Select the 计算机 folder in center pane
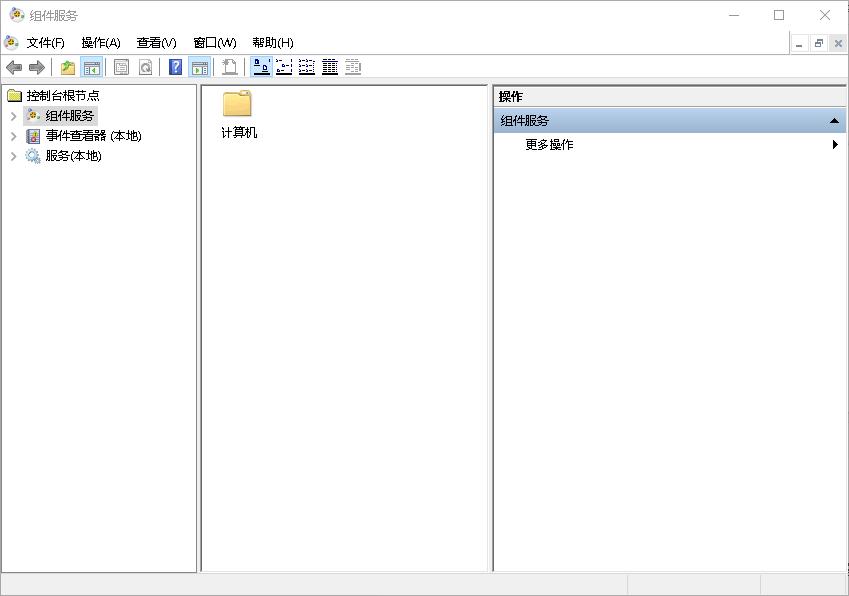This screenshot has width=849, height=596. (238, 114)
